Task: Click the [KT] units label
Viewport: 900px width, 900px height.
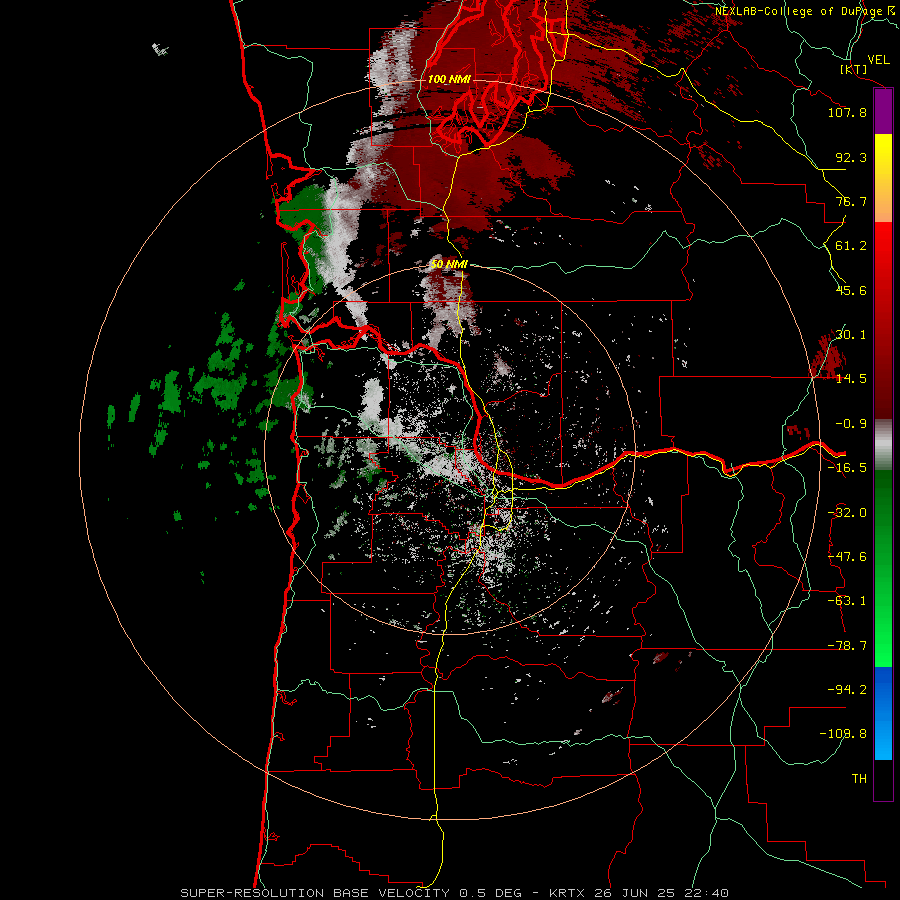Action: tap(854, 69)
